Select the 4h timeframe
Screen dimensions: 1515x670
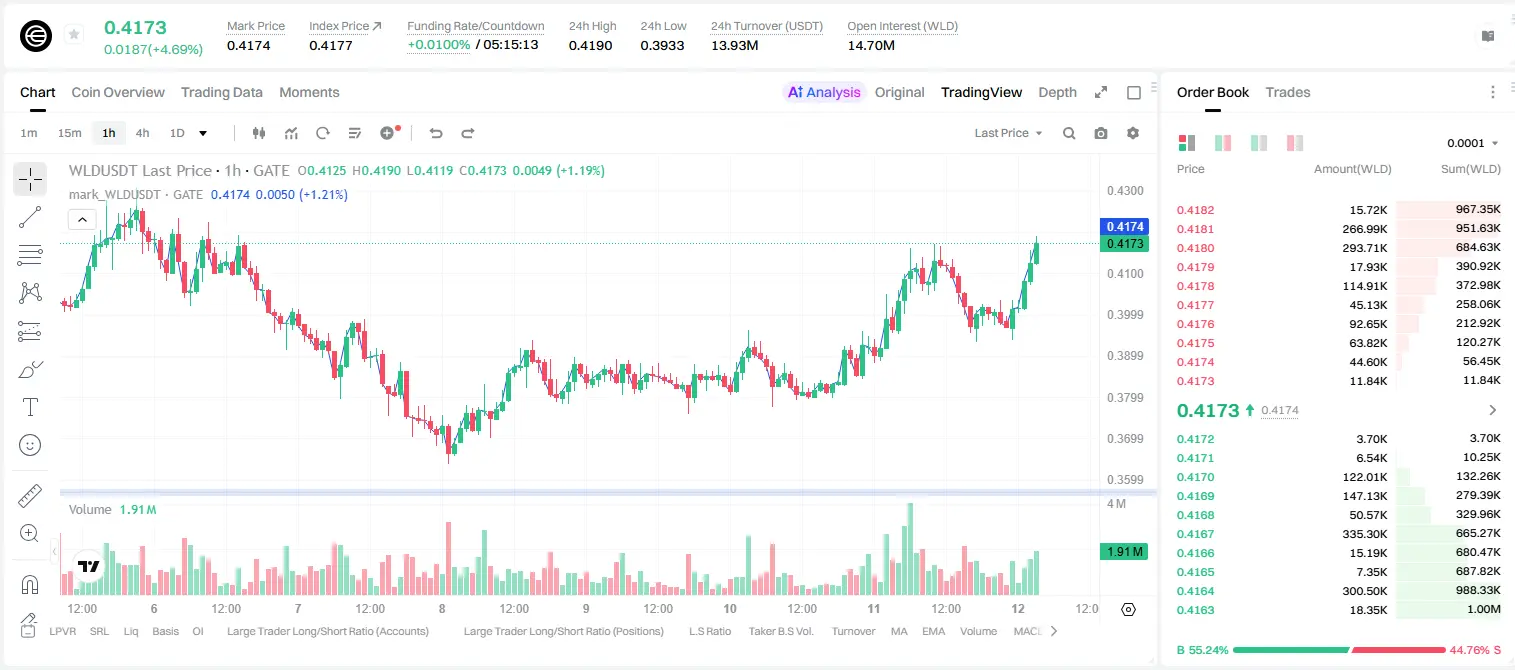(x=142, y=133)
